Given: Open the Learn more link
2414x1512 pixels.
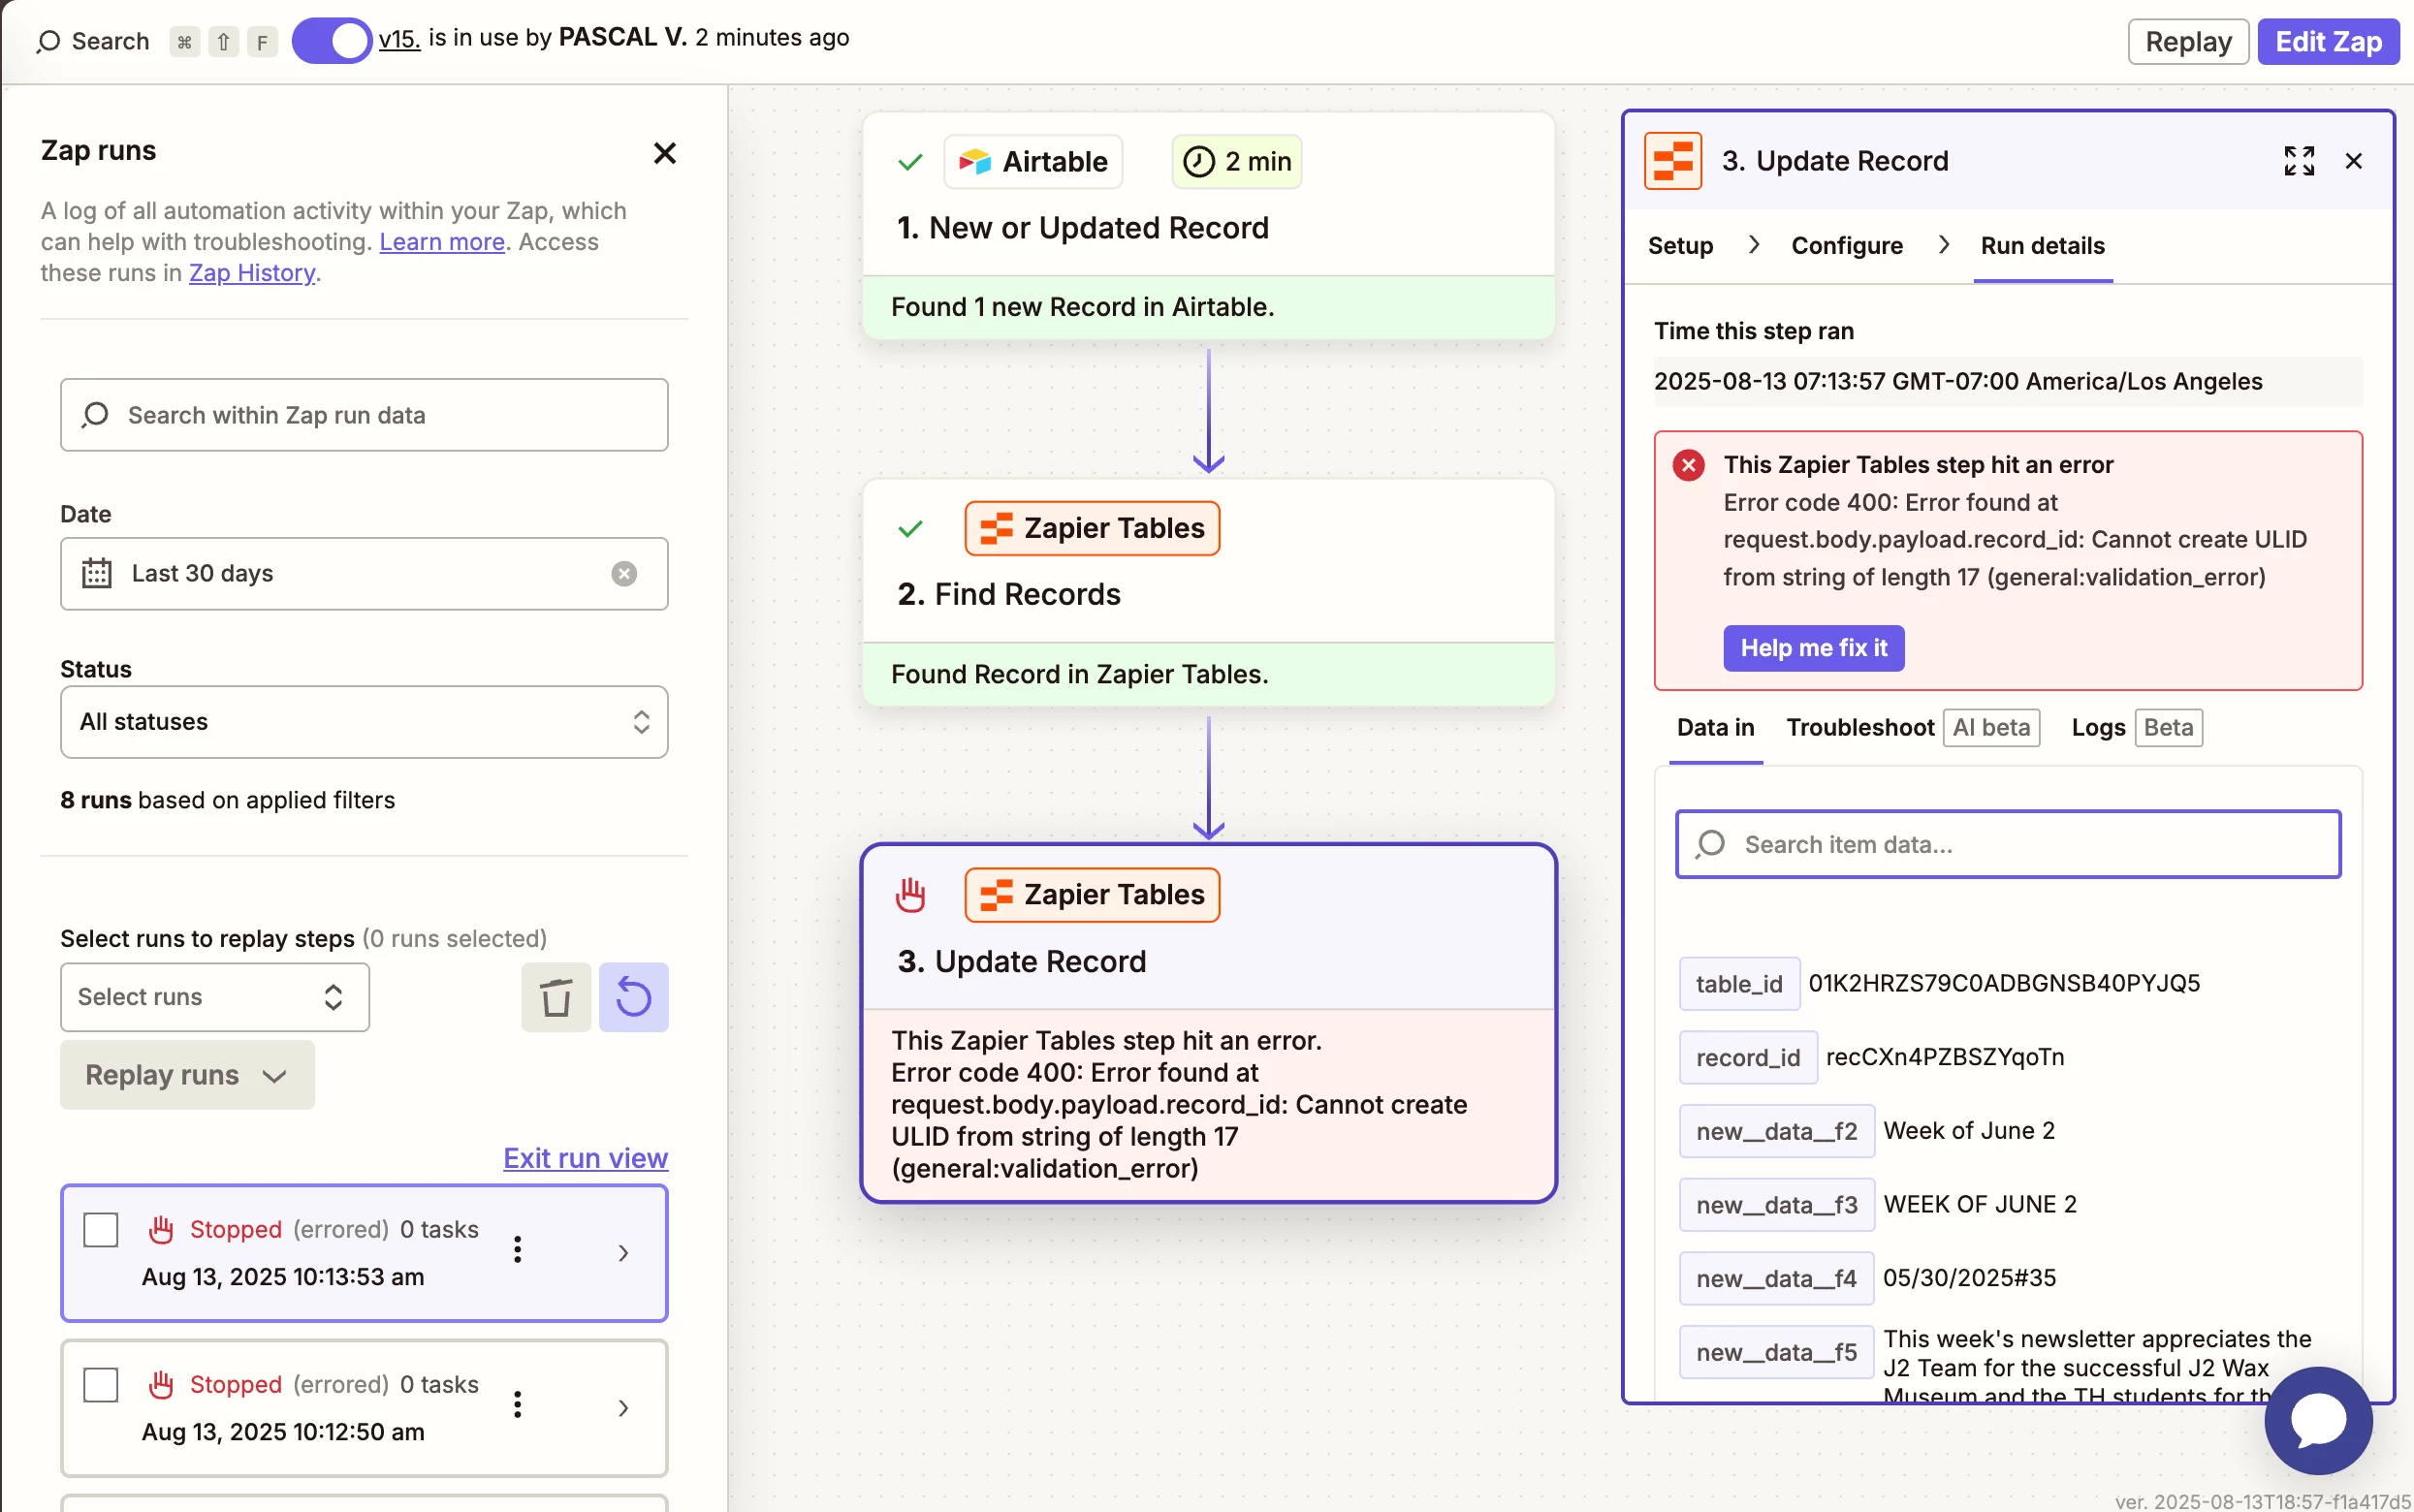Looking at the screenshot, I should 442,242.
